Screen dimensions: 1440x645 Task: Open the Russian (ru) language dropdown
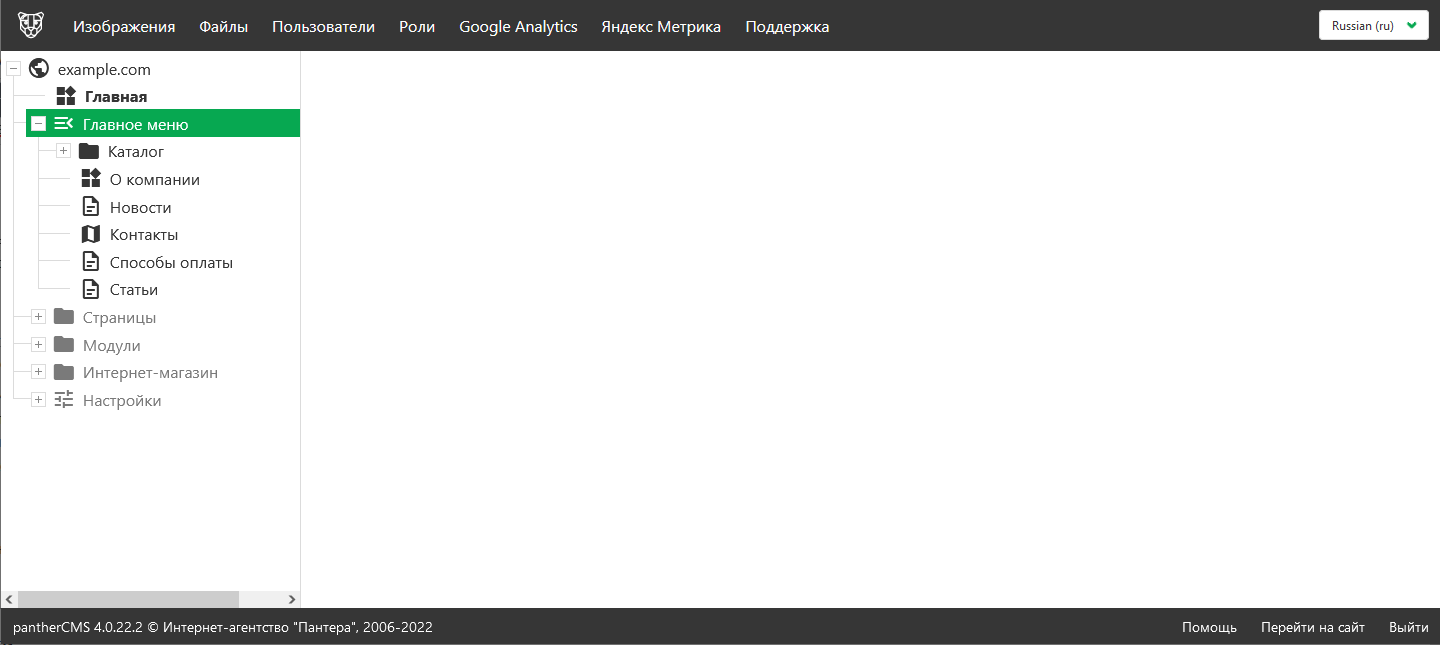click(1373, 26)
